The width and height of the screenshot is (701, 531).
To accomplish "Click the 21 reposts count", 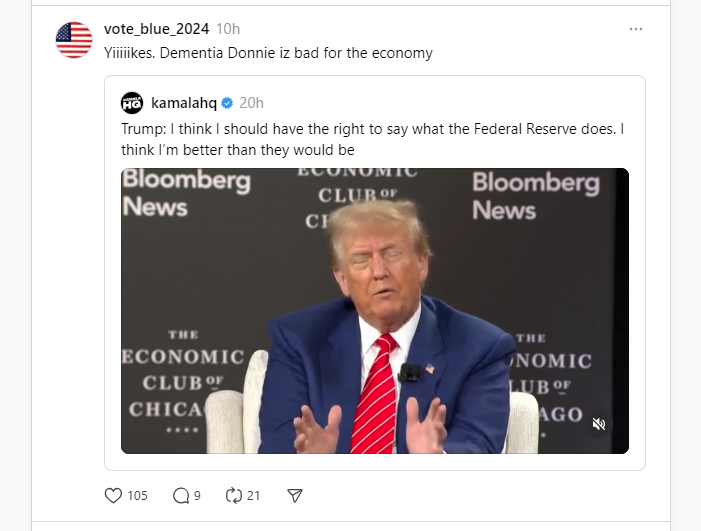I will (x=254, y=495).
